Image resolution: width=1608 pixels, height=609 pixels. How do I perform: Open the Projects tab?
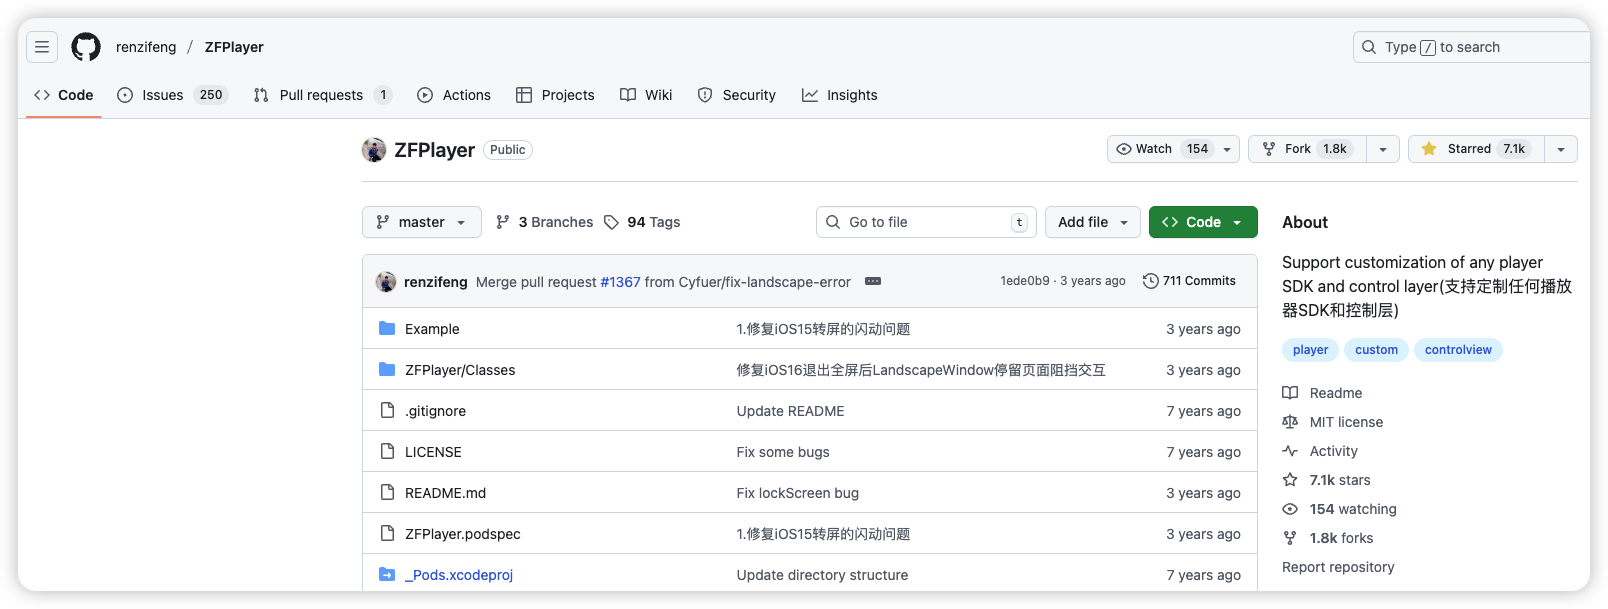555,95
